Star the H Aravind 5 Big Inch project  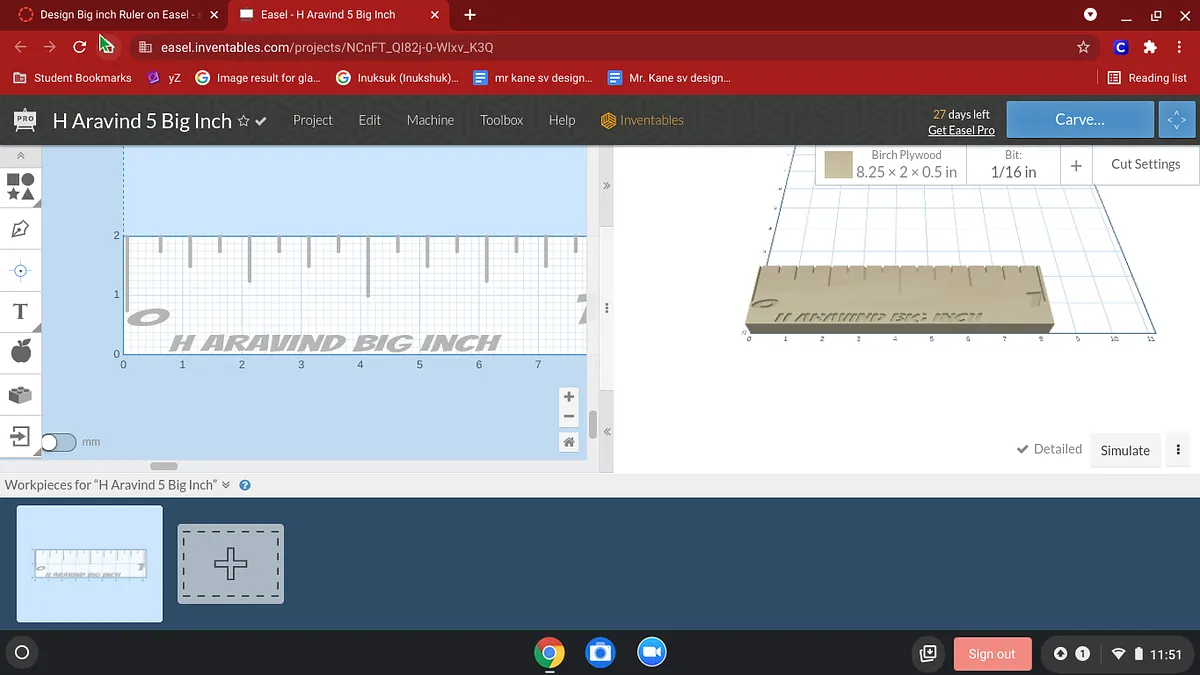(243, 121)
